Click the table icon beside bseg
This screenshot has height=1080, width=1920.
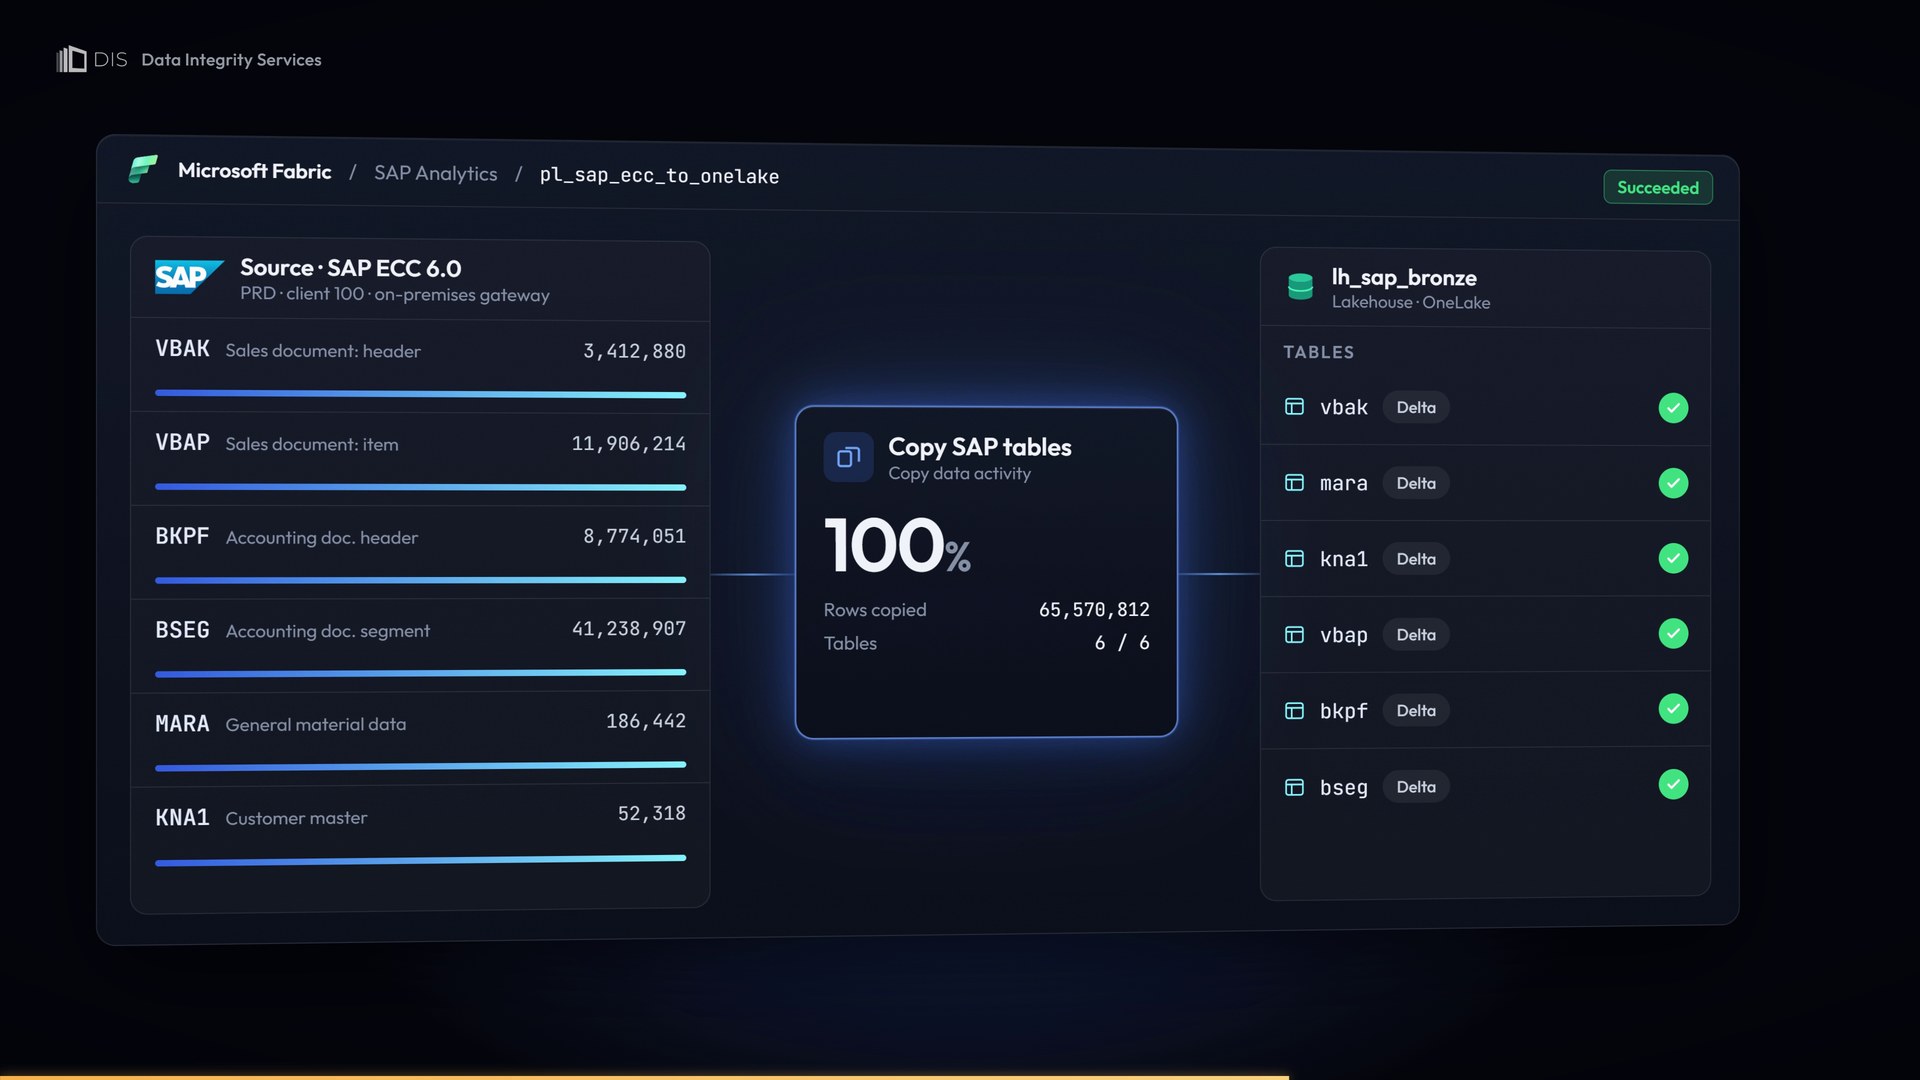[1294, 787]
